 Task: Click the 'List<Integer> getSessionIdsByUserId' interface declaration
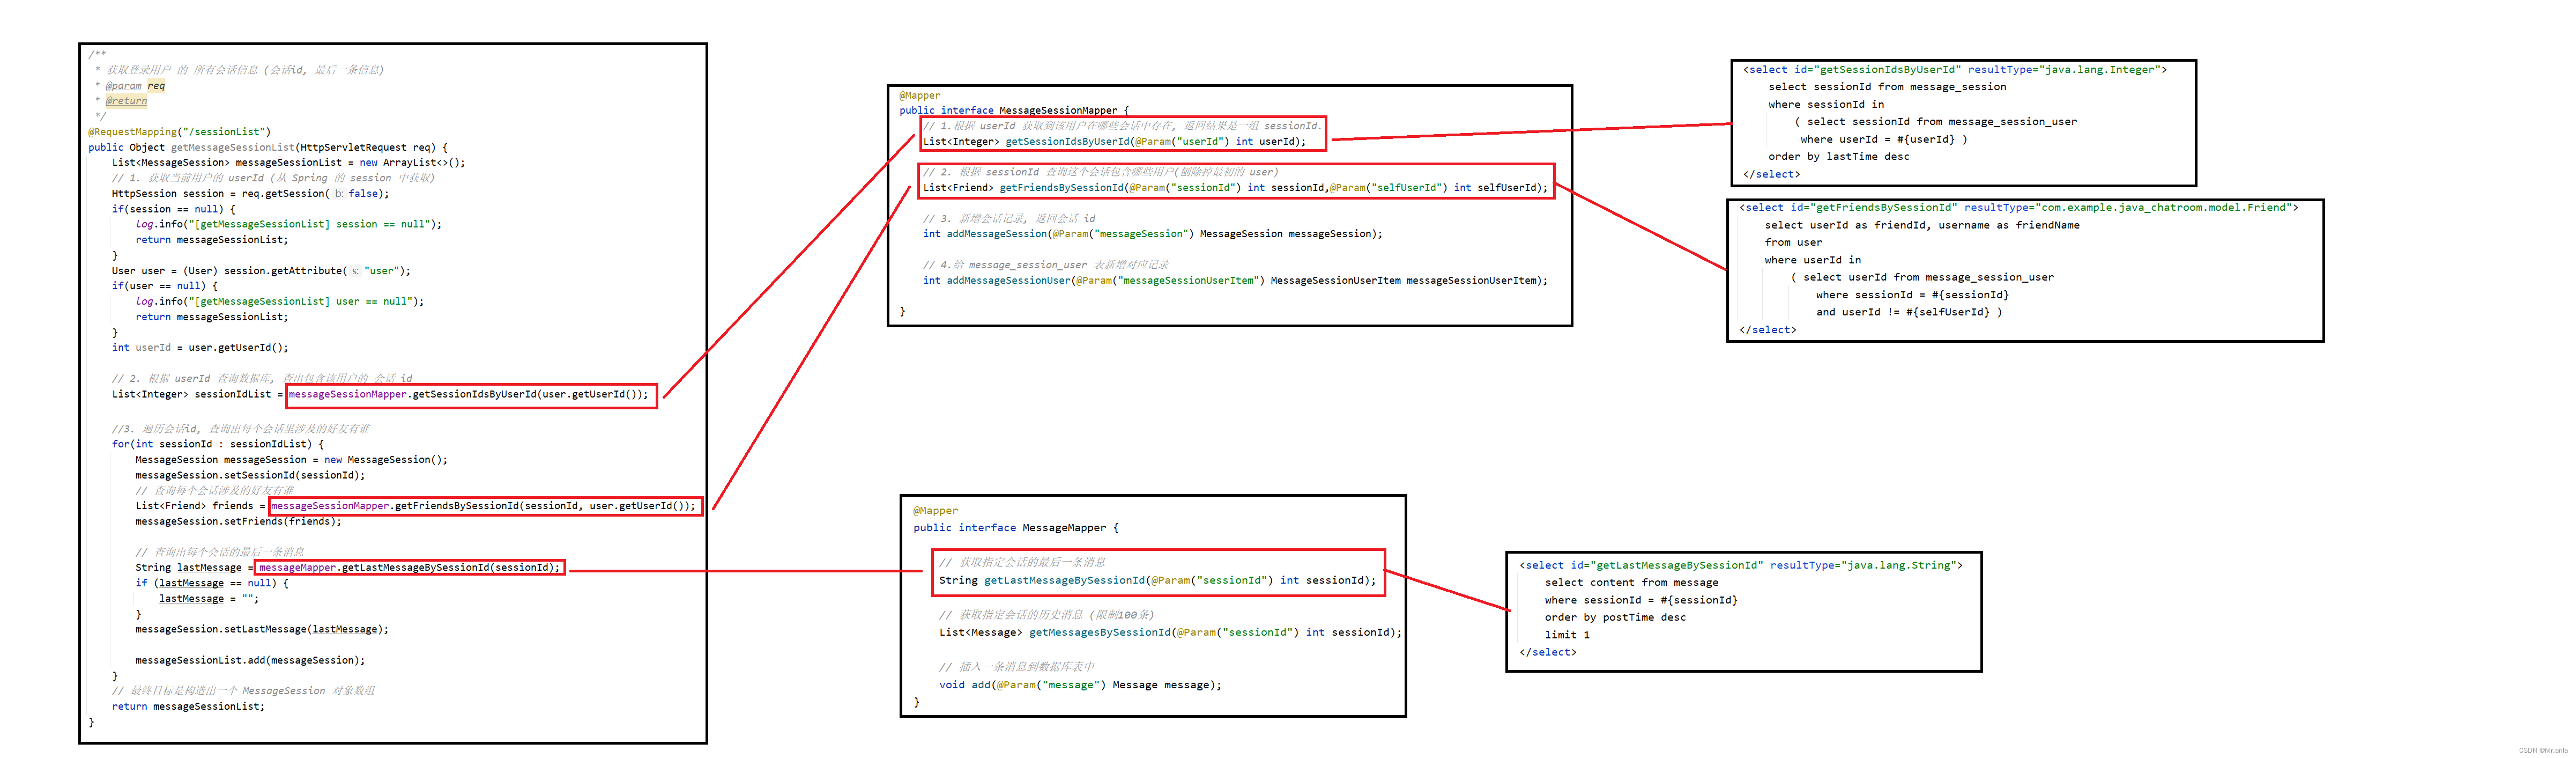coord(1114,142)
